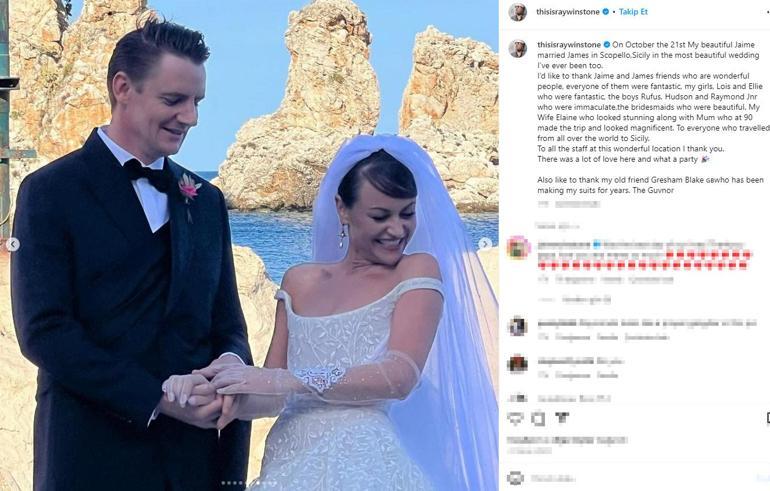Open comments with the speech bubble icon

[x=539, y=418]
